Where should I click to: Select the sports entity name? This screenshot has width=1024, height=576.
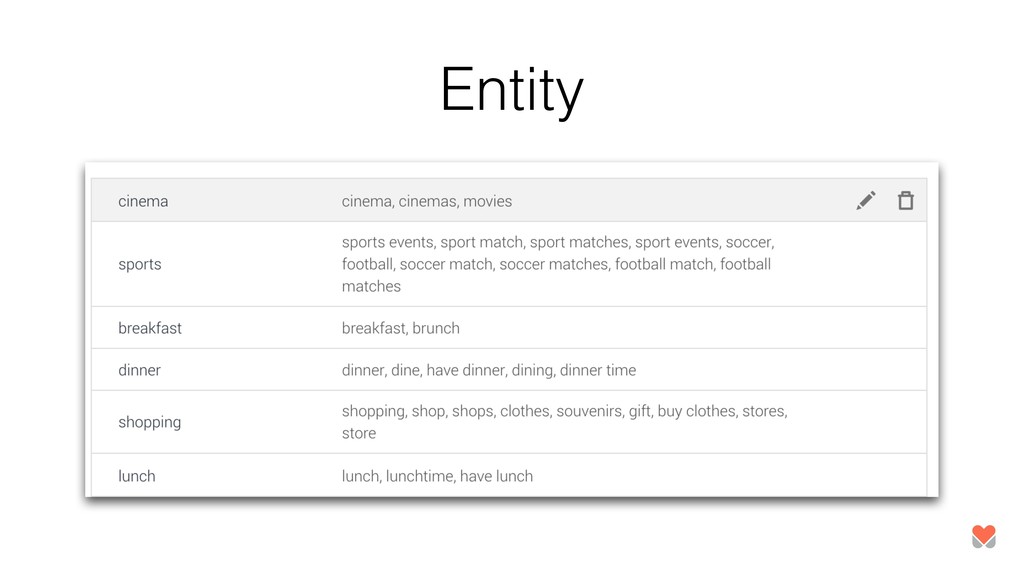click(x=140, y=264)
